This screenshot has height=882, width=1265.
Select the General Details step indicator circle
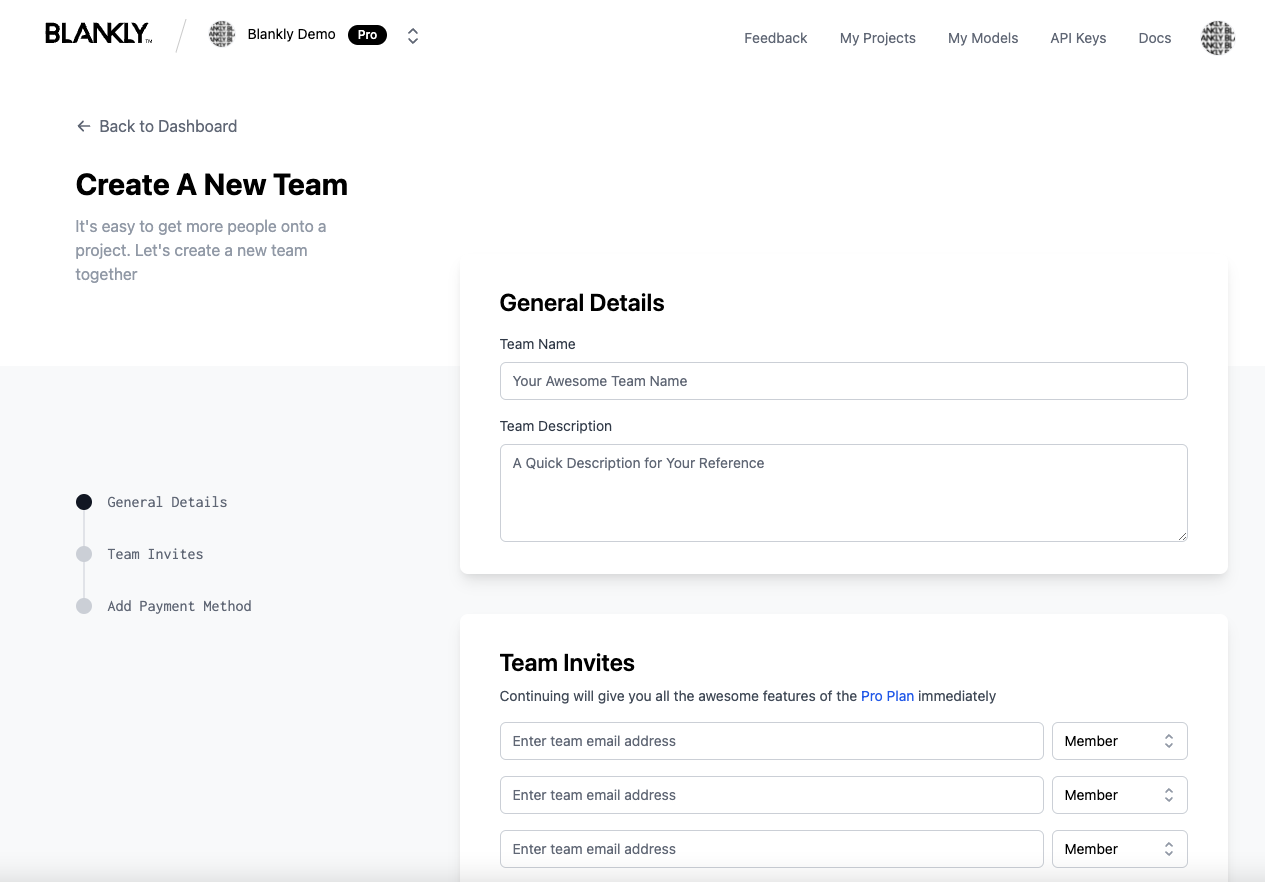click(84, 501)
